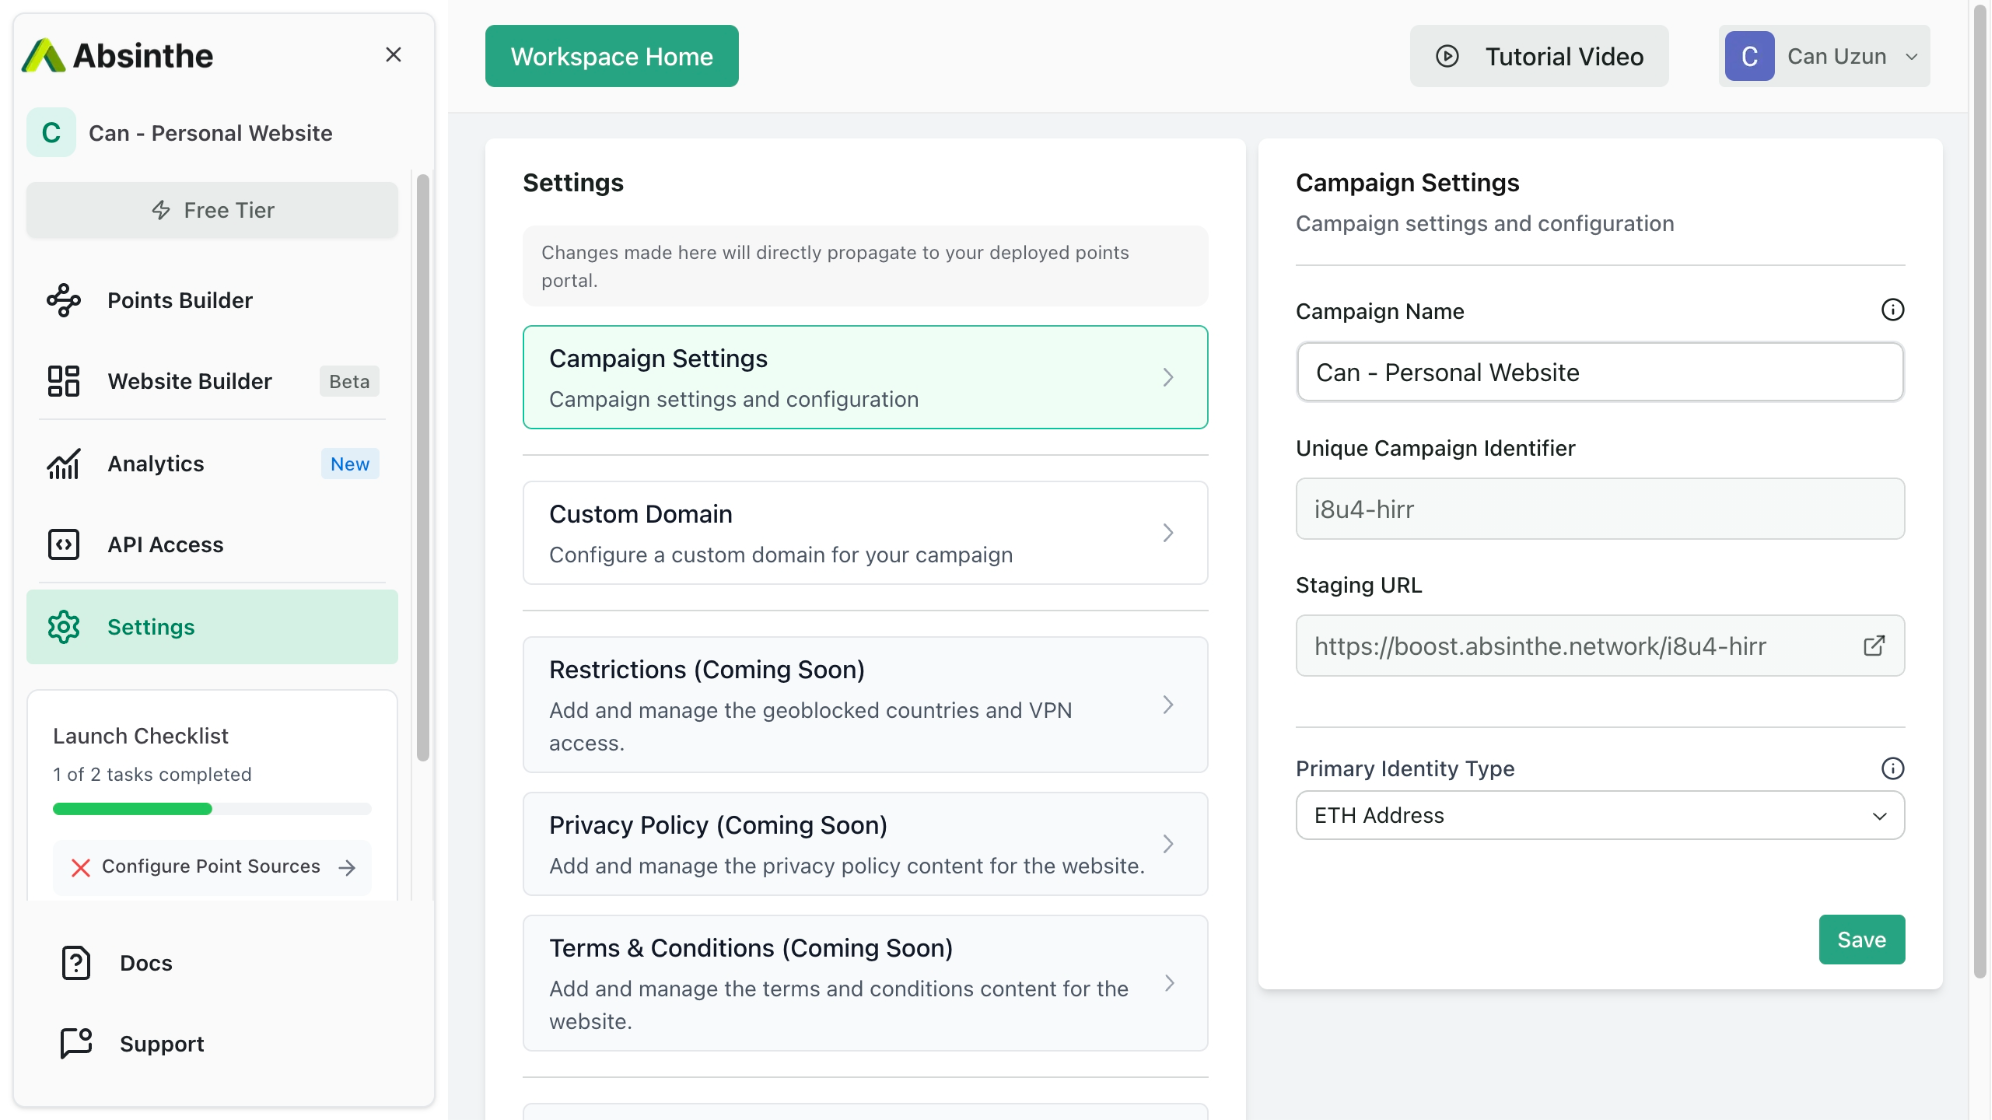Click the API Access icon

[64, 544]
